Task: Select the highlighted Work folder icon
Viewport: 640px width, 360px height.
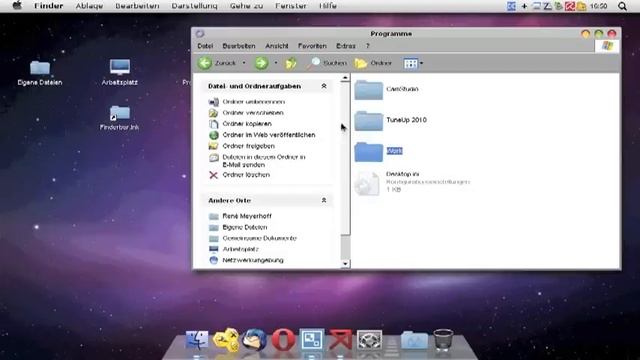Action: pyautogui.click(x=369, y=151)
